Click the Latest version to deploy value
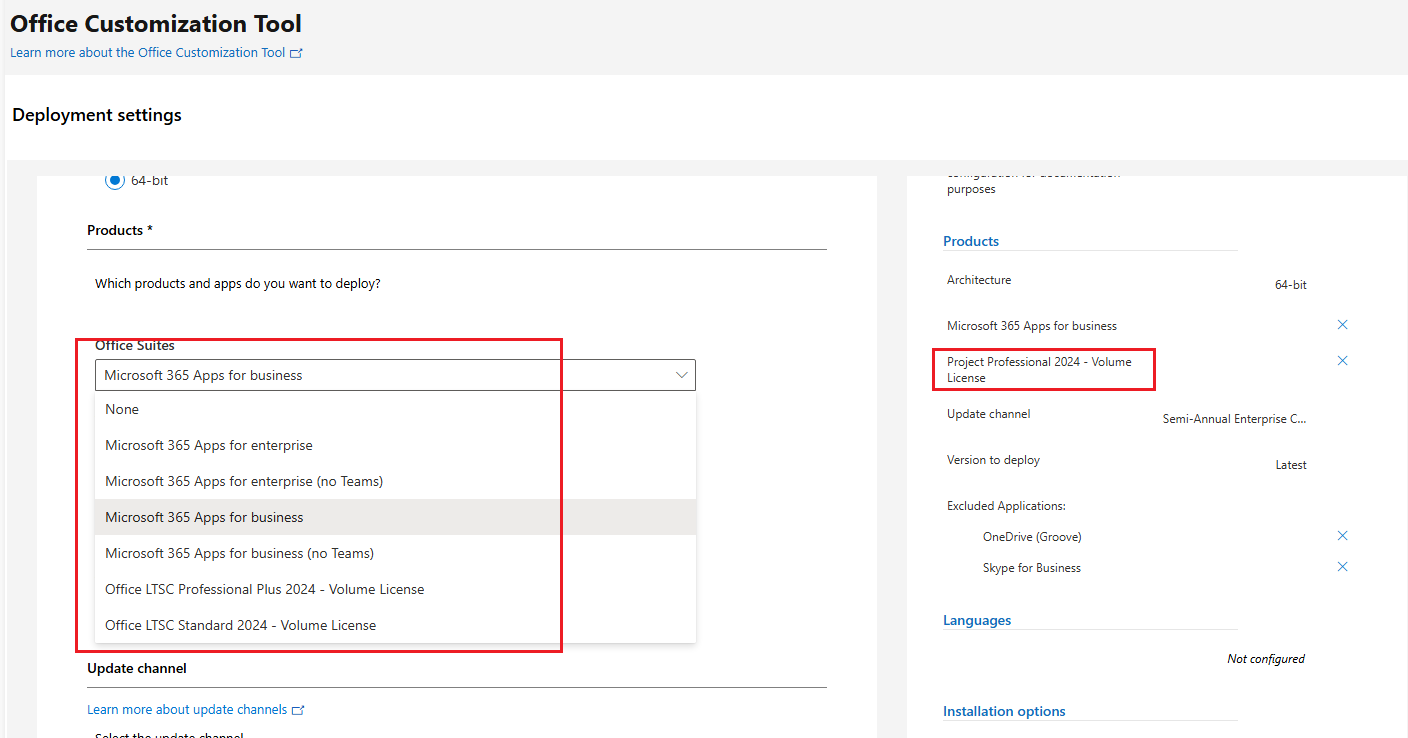 (1291, 465)
